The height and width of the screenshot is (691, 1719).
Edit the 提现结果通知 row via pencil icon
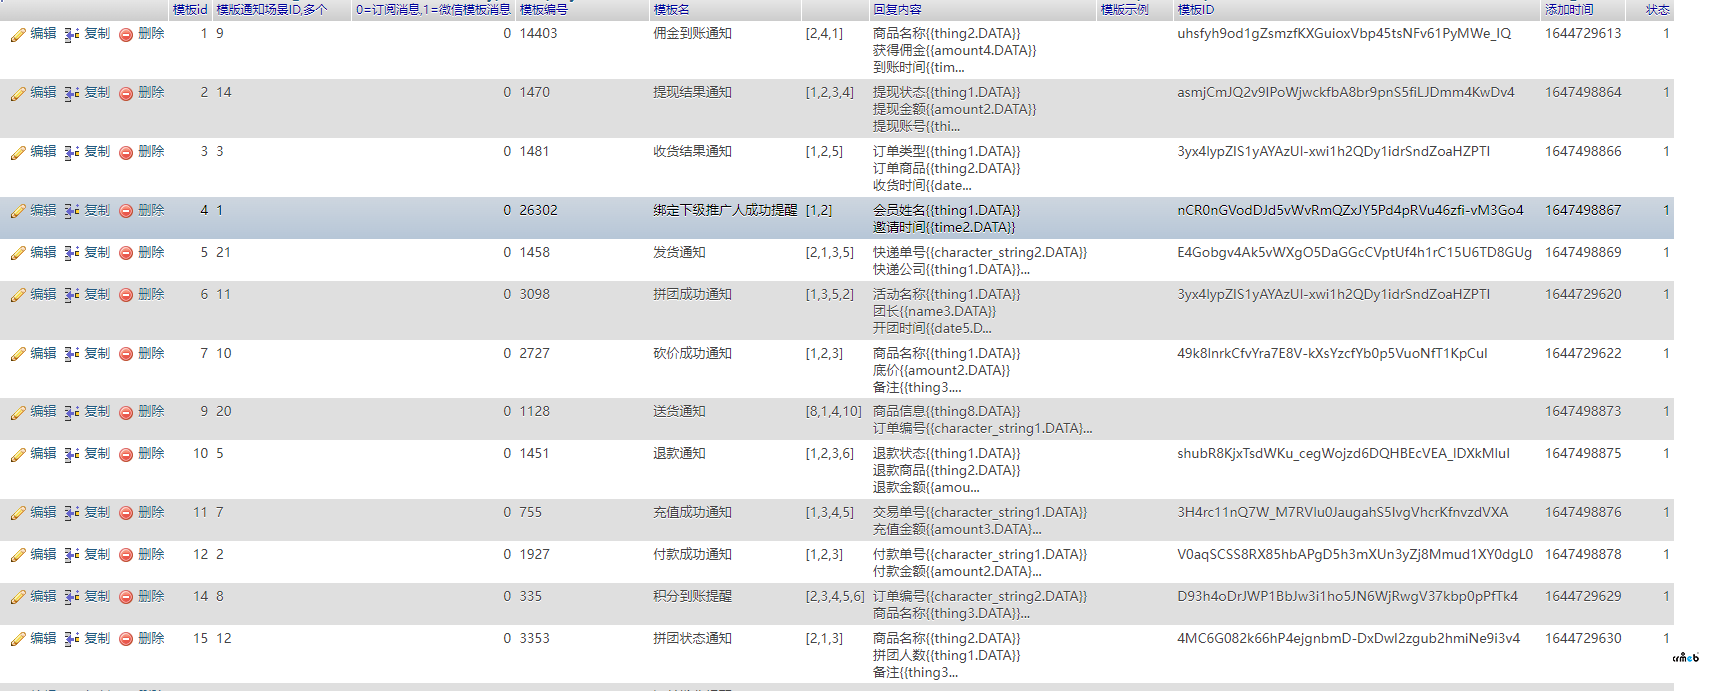[18, 94]
